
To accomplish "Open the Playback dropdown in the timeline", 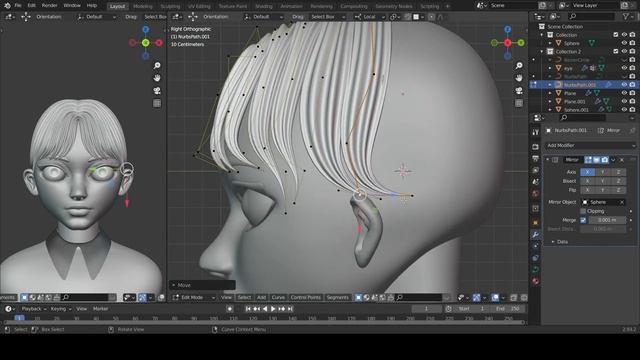I will (x=33, y=309).
